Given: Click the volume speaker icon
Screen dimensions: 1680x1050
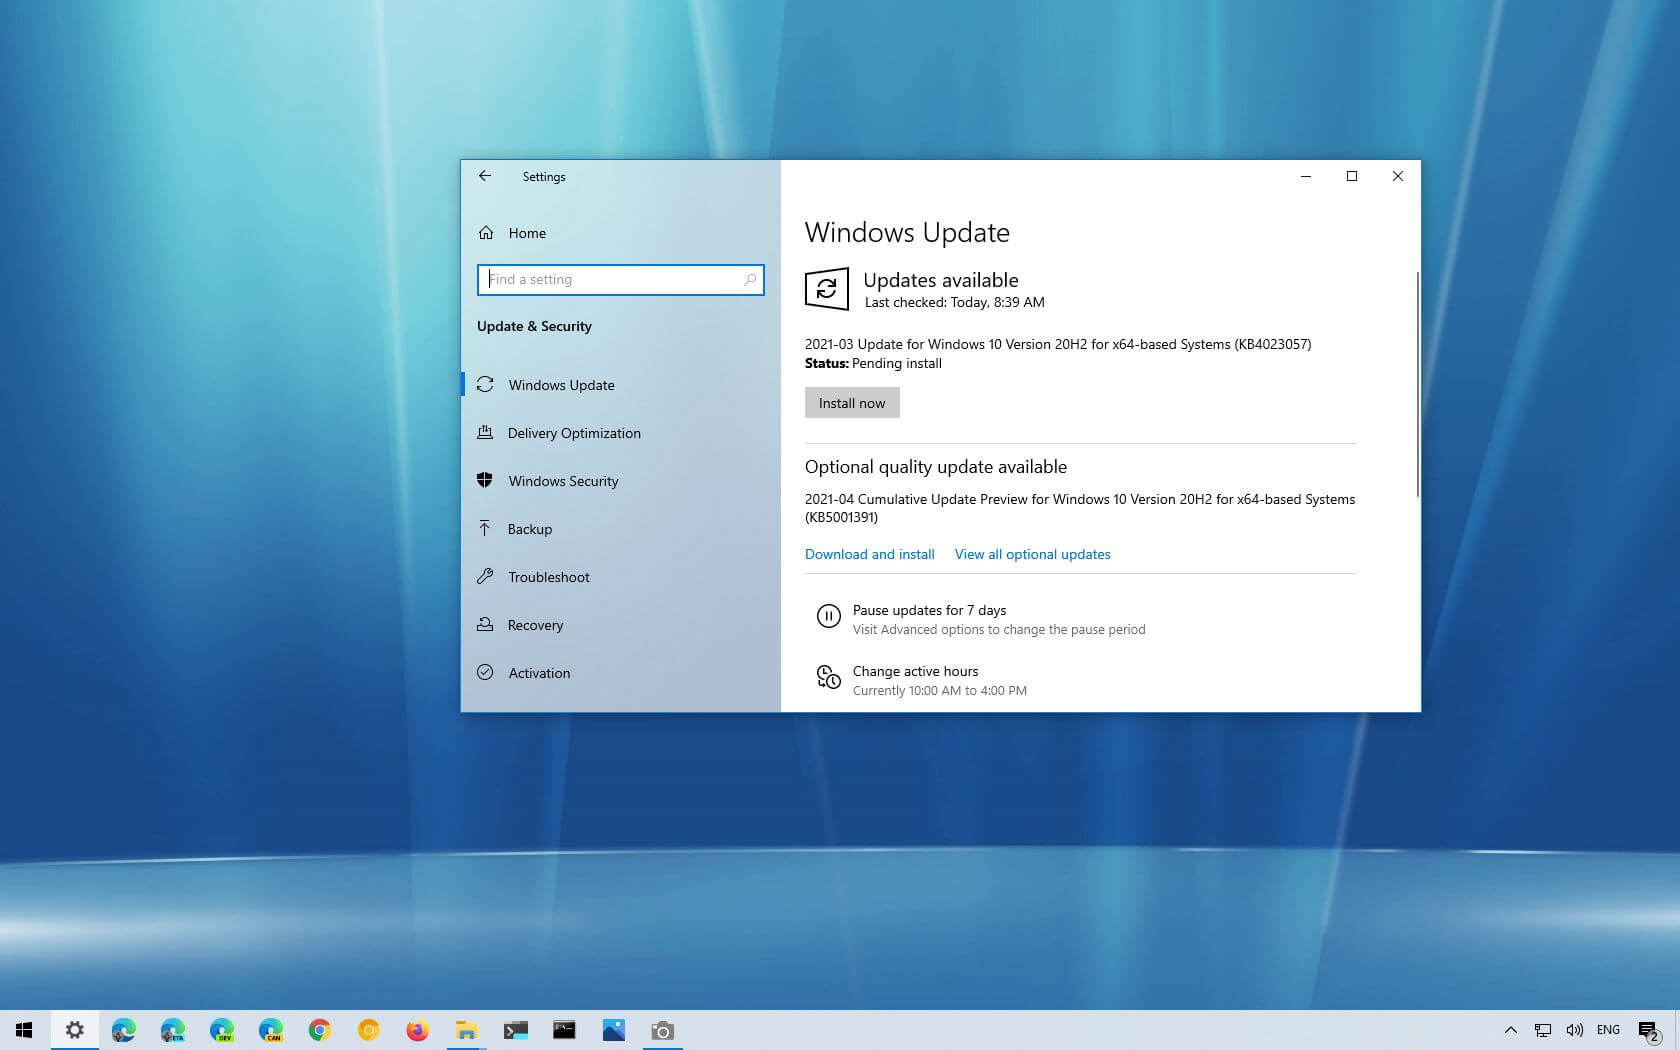Looking at the screenshot, I should pos(1575,1030).
